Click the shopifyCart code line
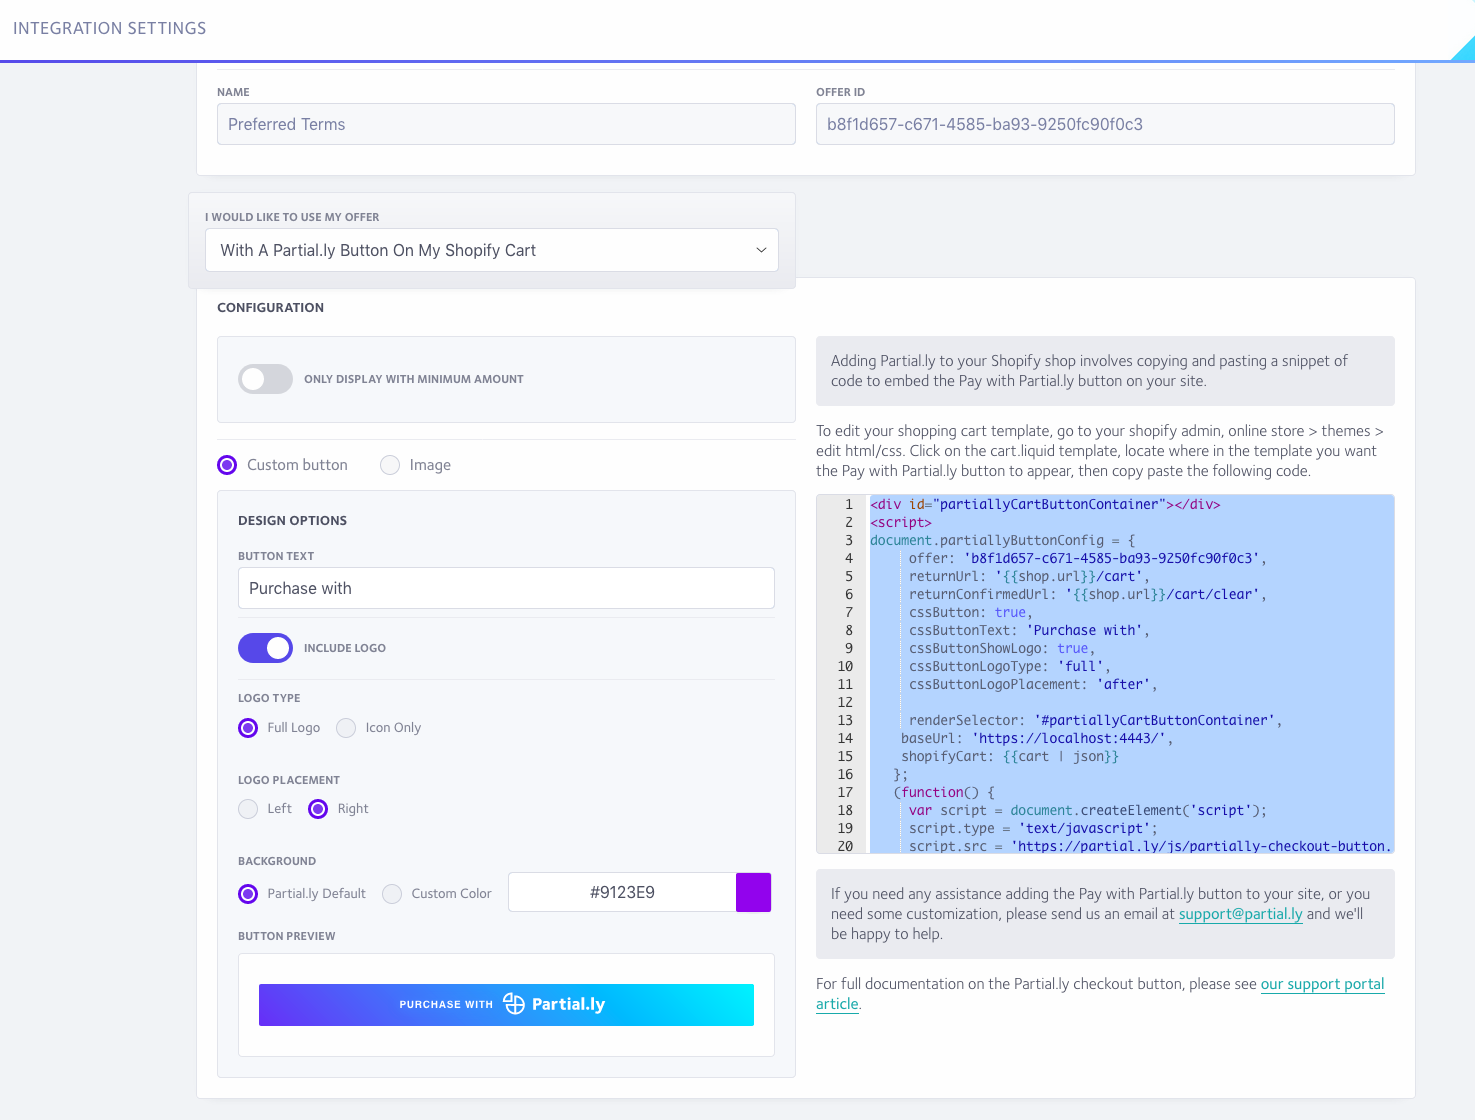This screenshot has width=1475, height=1120. coord(1010,756)
